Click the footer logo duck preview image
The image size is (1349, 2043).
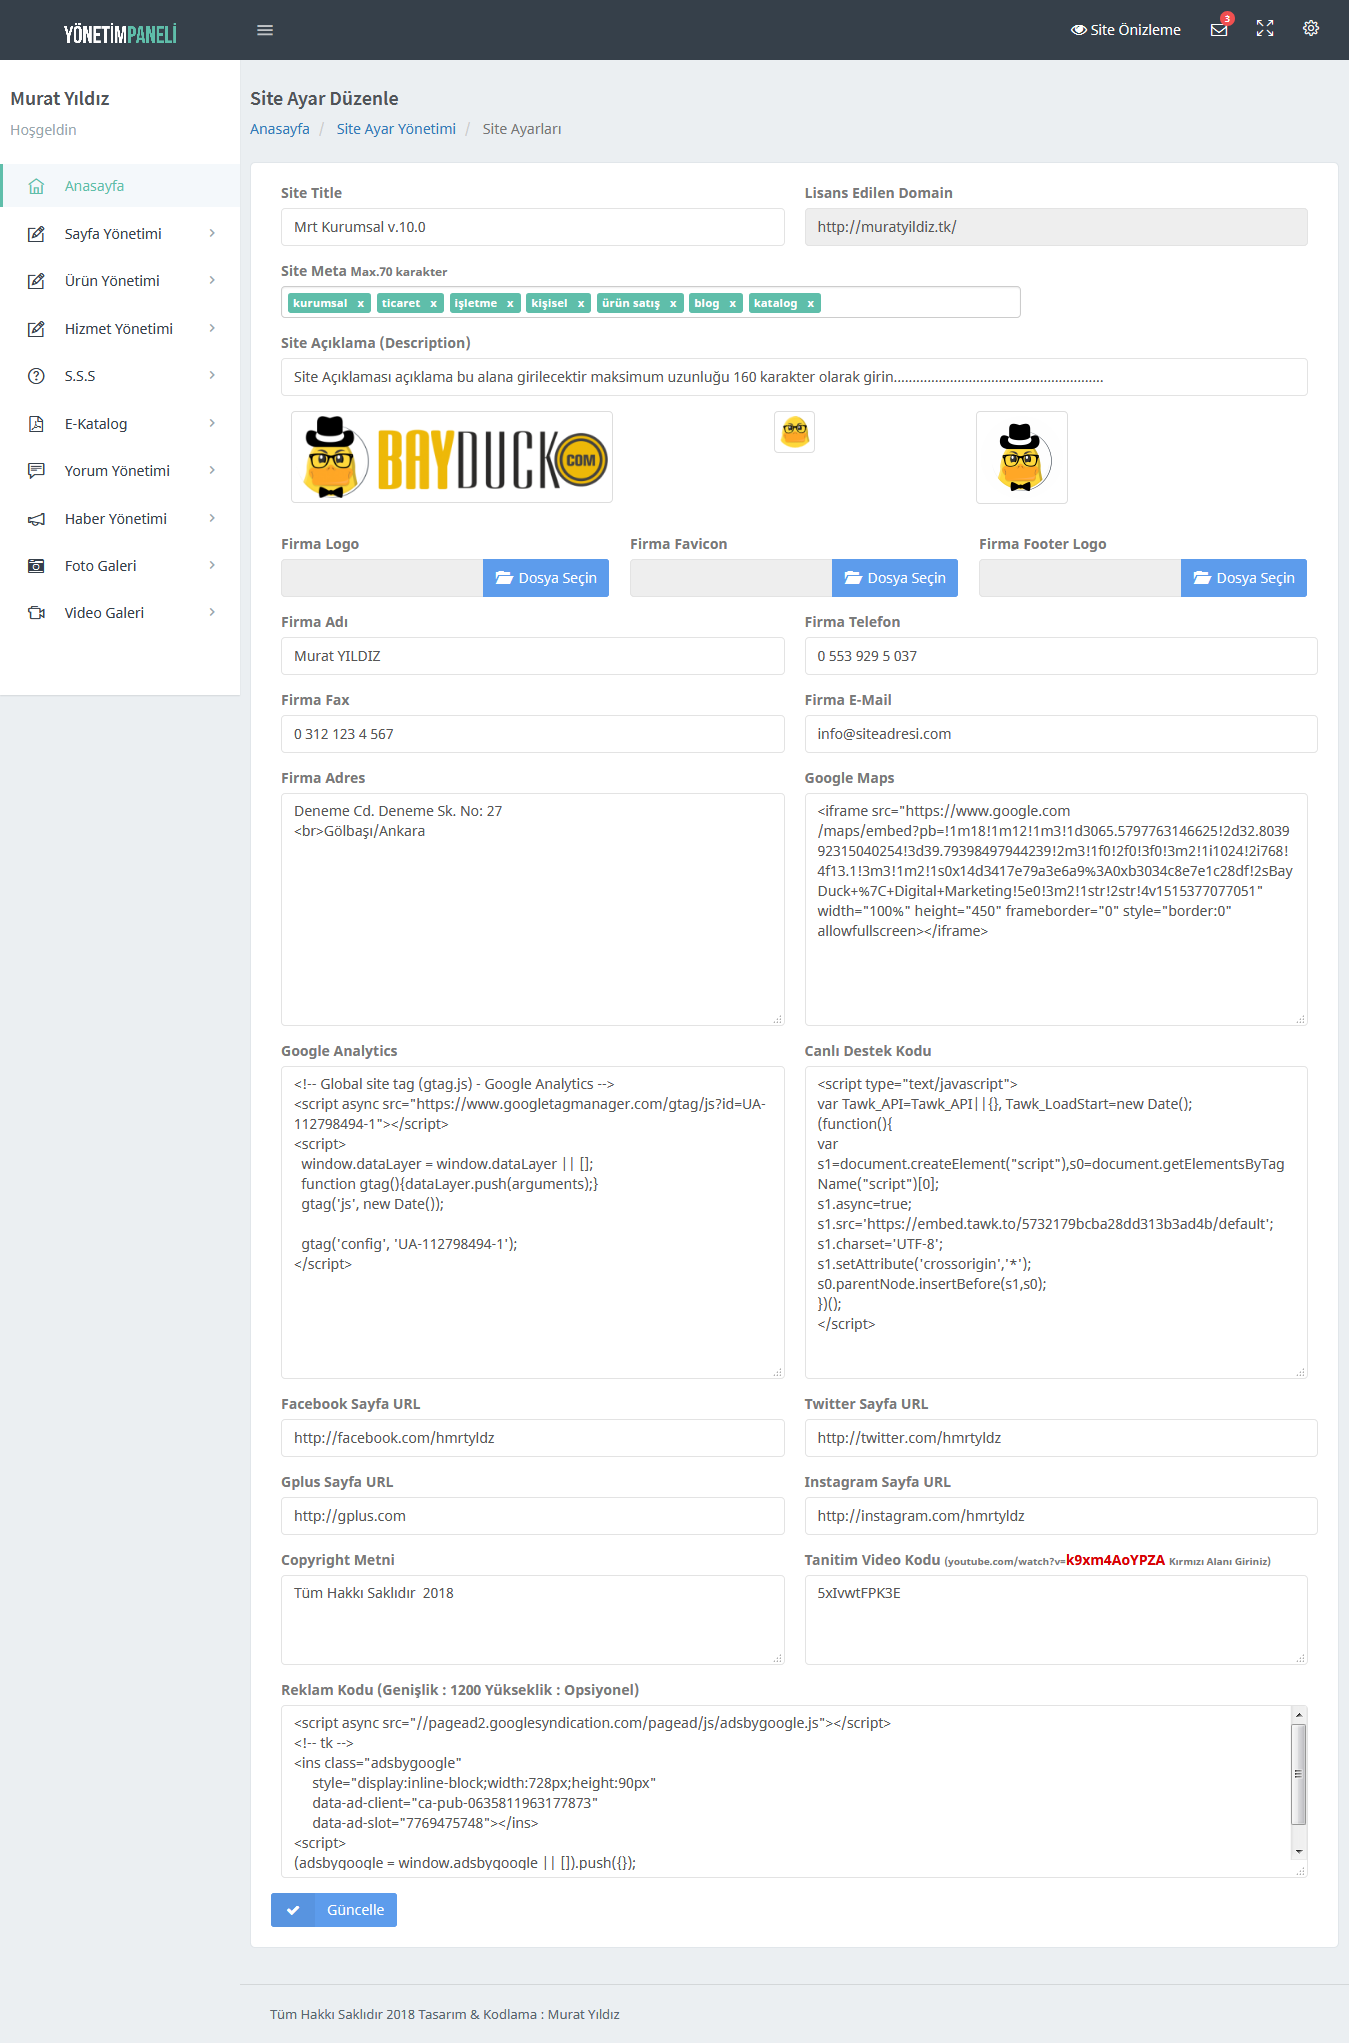click(x=1022, y=457)
